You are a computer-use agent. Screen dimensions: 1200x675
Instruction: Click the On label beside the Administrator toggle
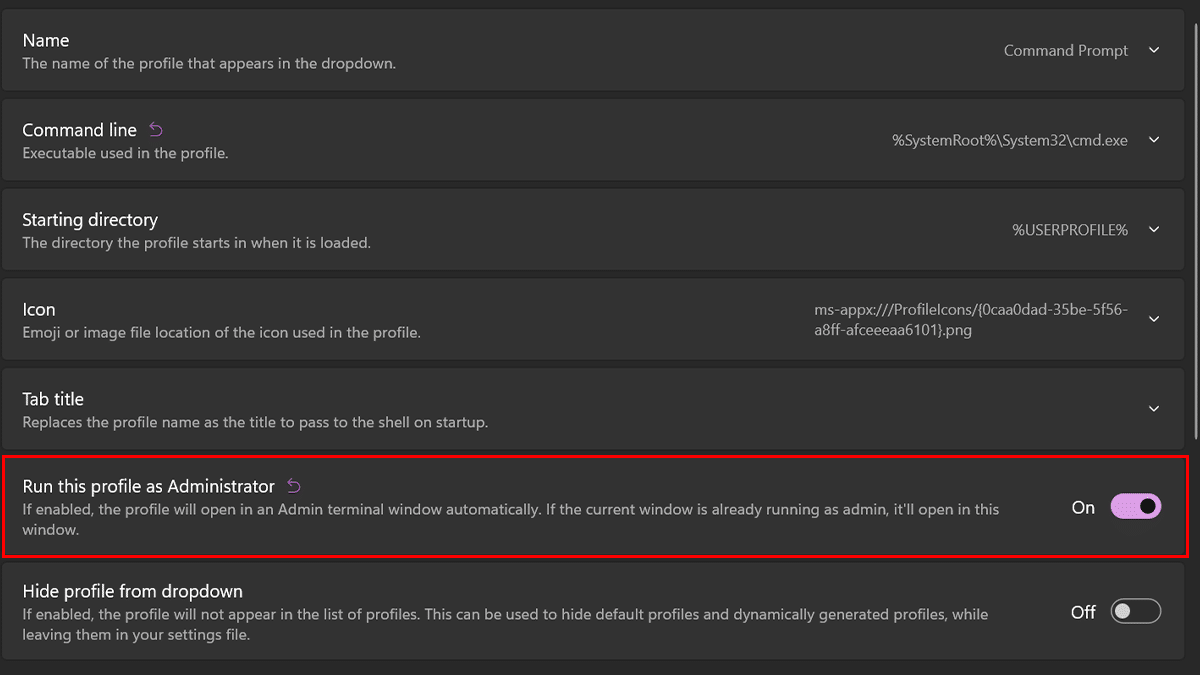1083,508
